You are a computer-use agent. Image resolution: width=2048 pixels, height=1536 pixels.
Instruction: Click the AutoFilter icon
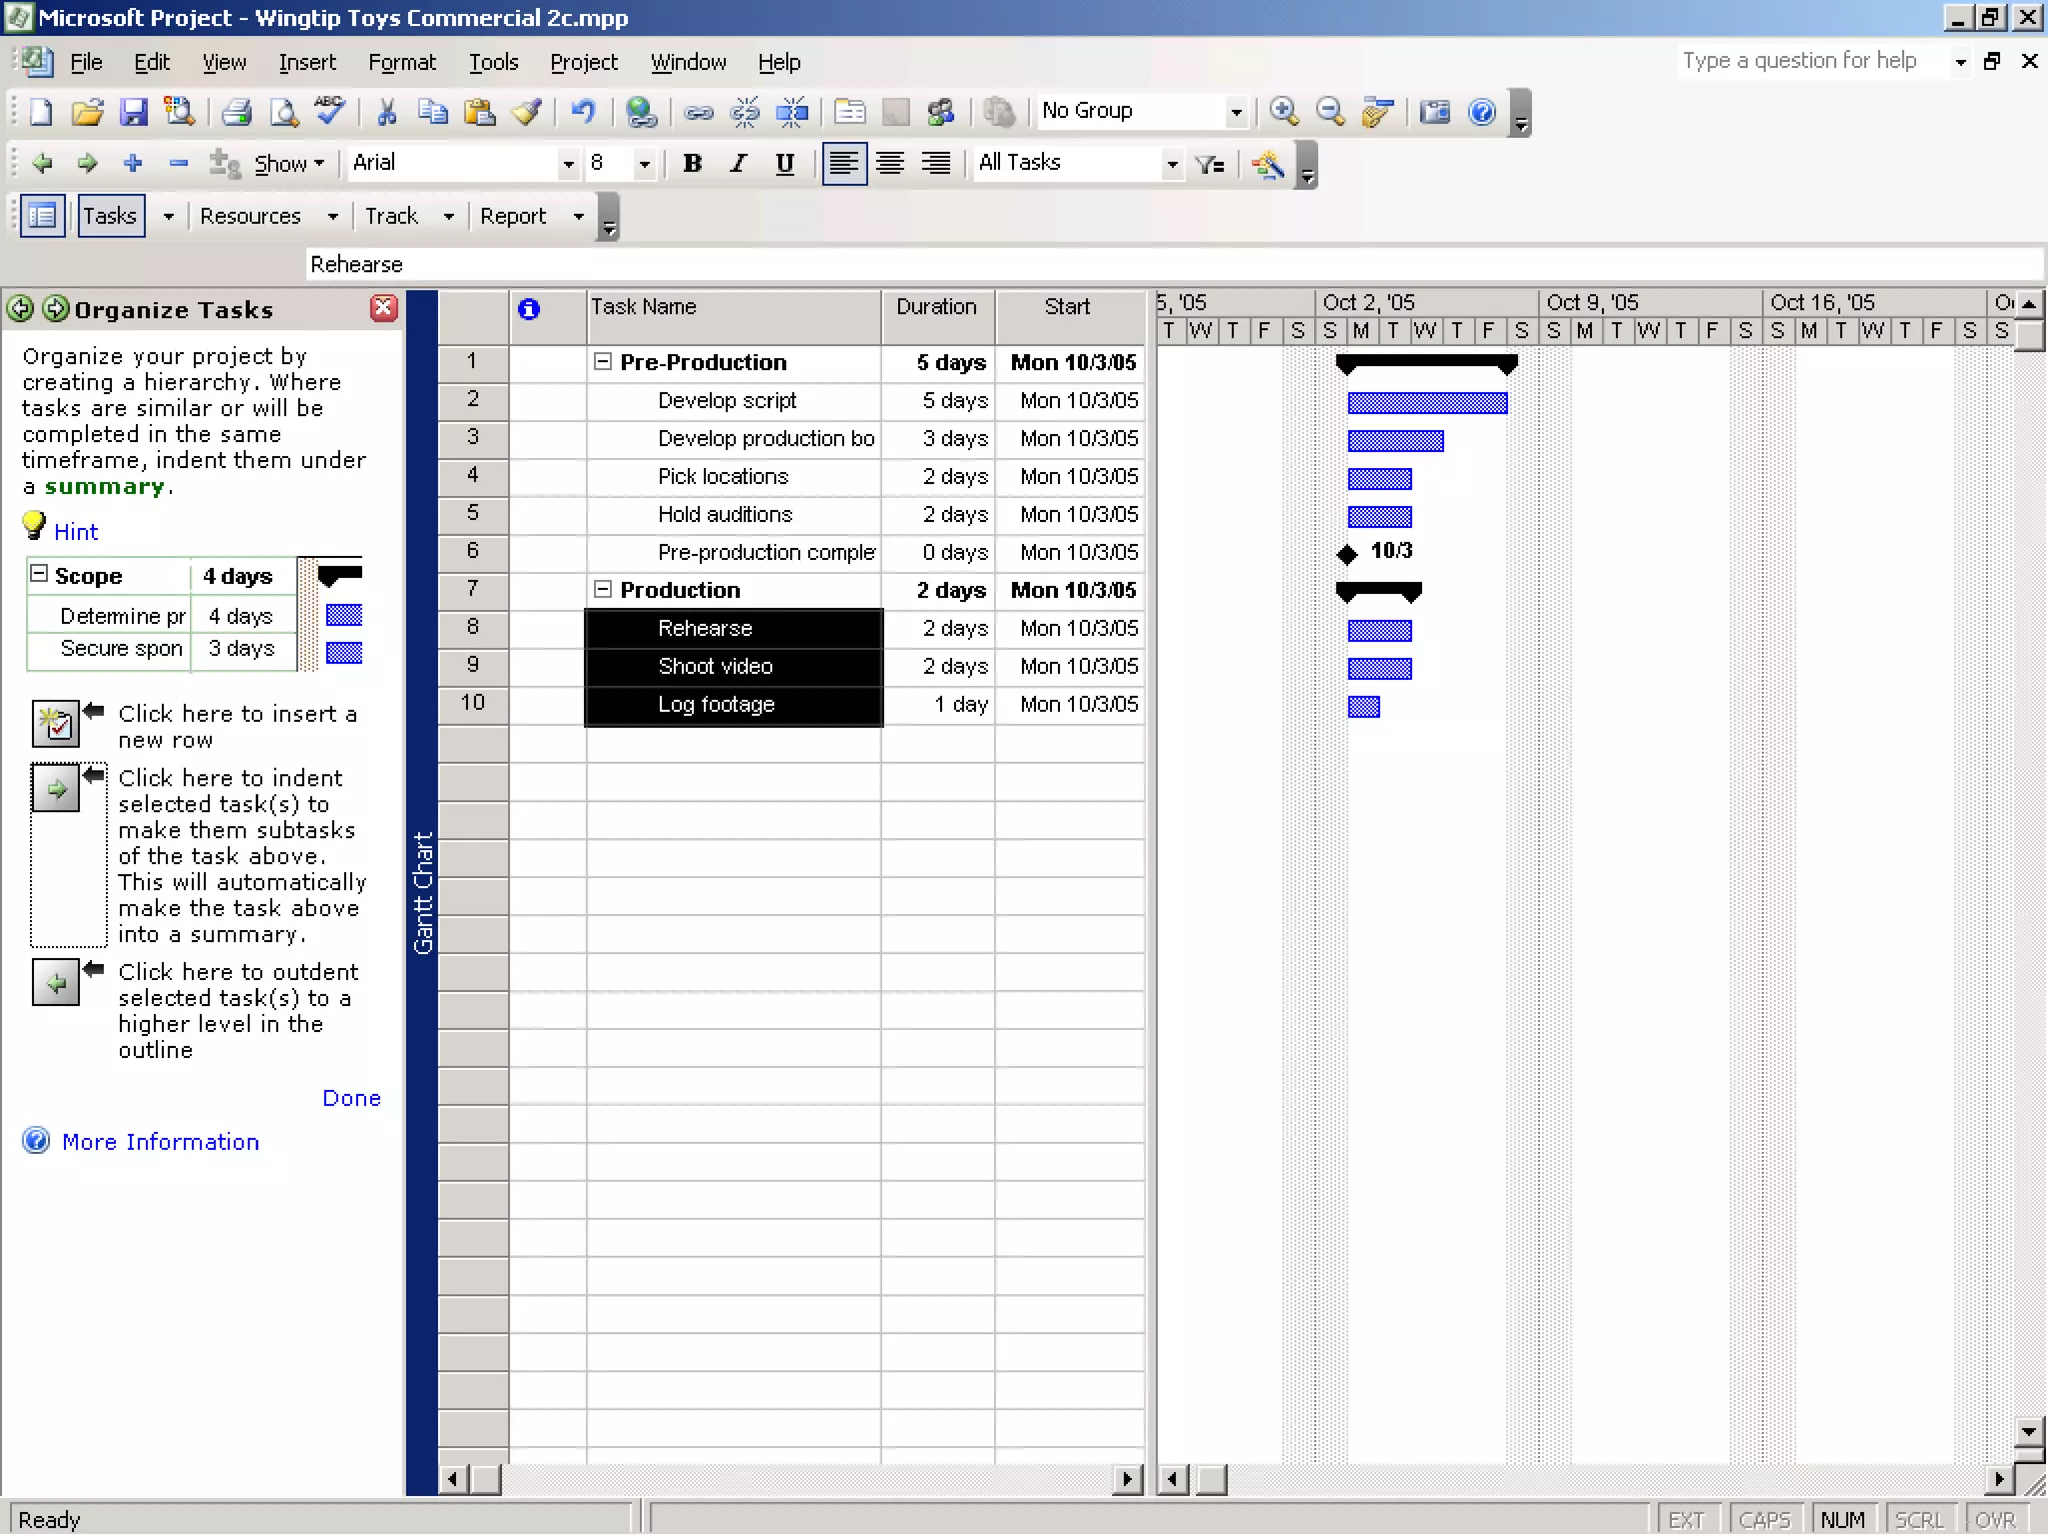click(1210, 164)
